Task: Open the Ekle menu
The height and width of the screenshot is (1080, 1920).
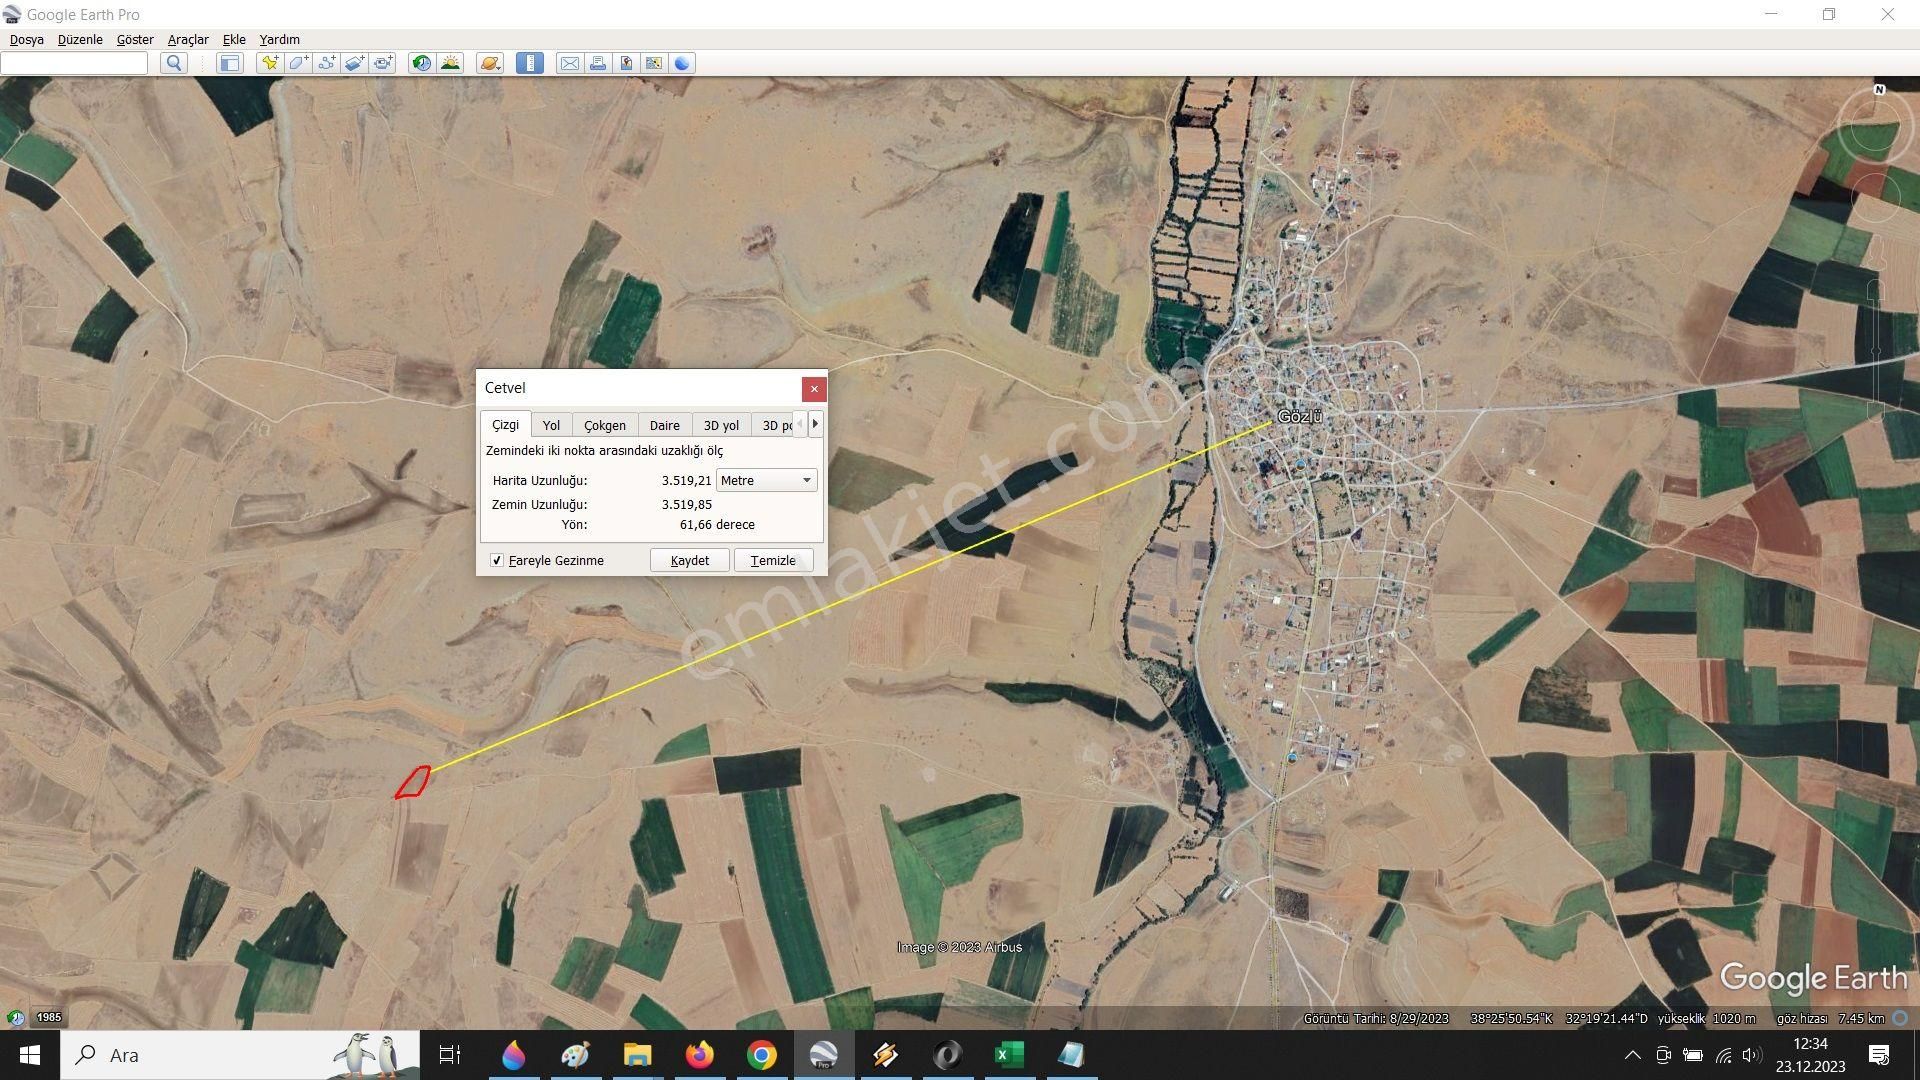Action: click(234, 39)
